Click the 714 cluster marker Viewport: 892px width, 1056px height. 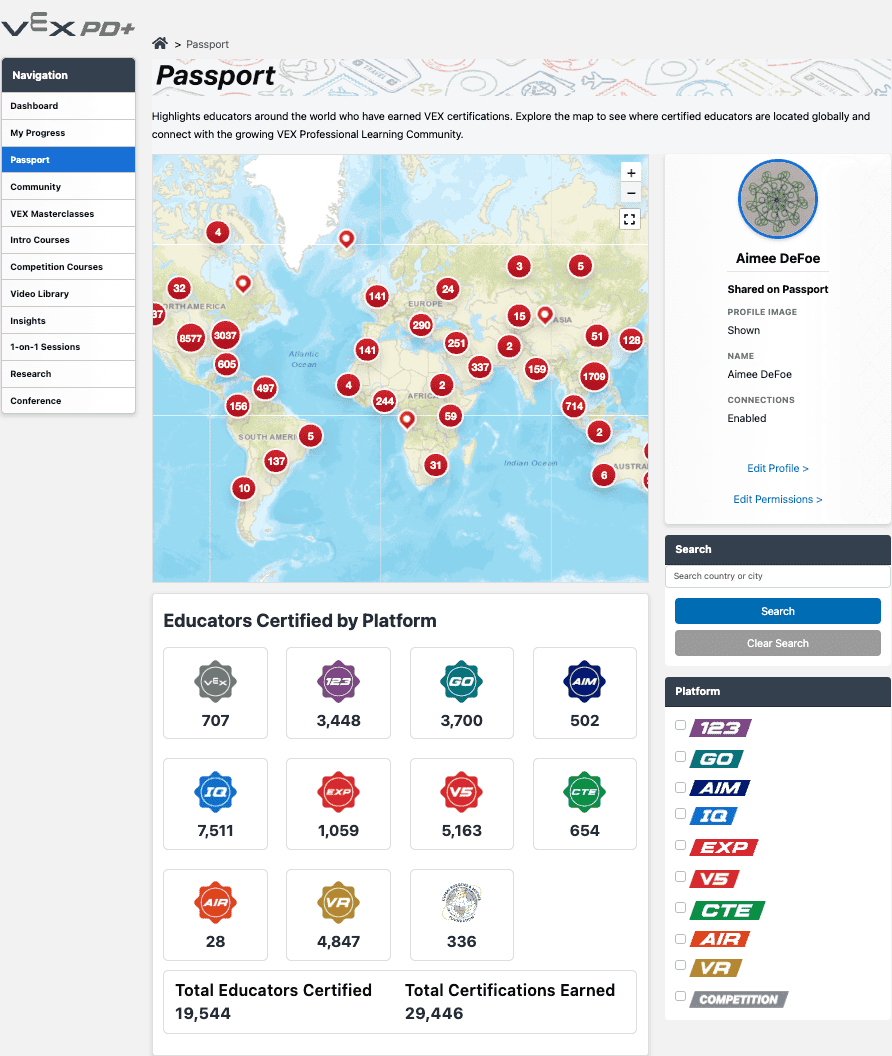point(574,405)
